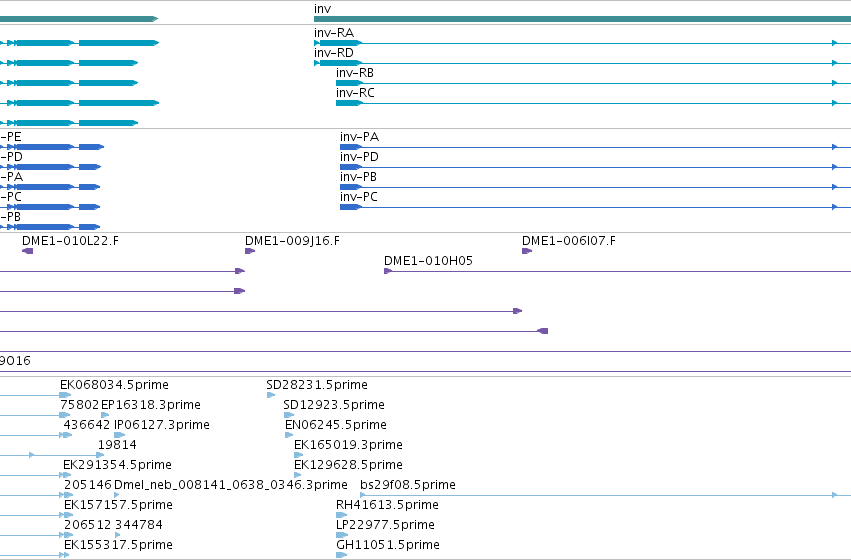This screenshot has width=851, height=560.
Task: Select the inv-PA protein feature
Action: click(595, 147)
